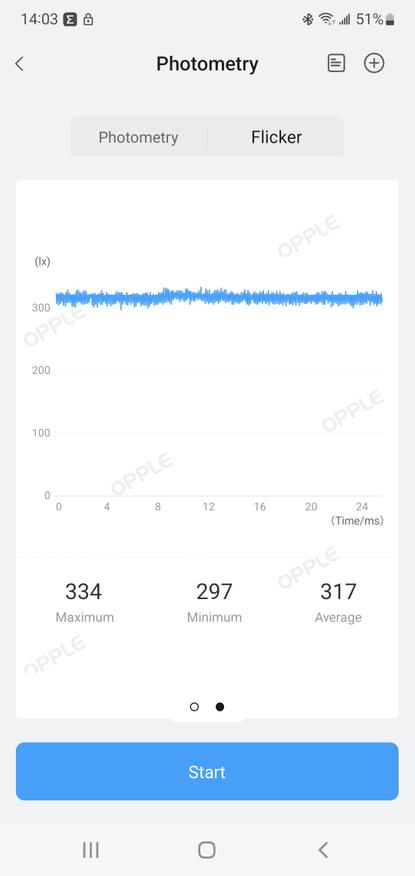
Task: Tap the battery indicator in status bar
Action: click(x=390, y=20)
